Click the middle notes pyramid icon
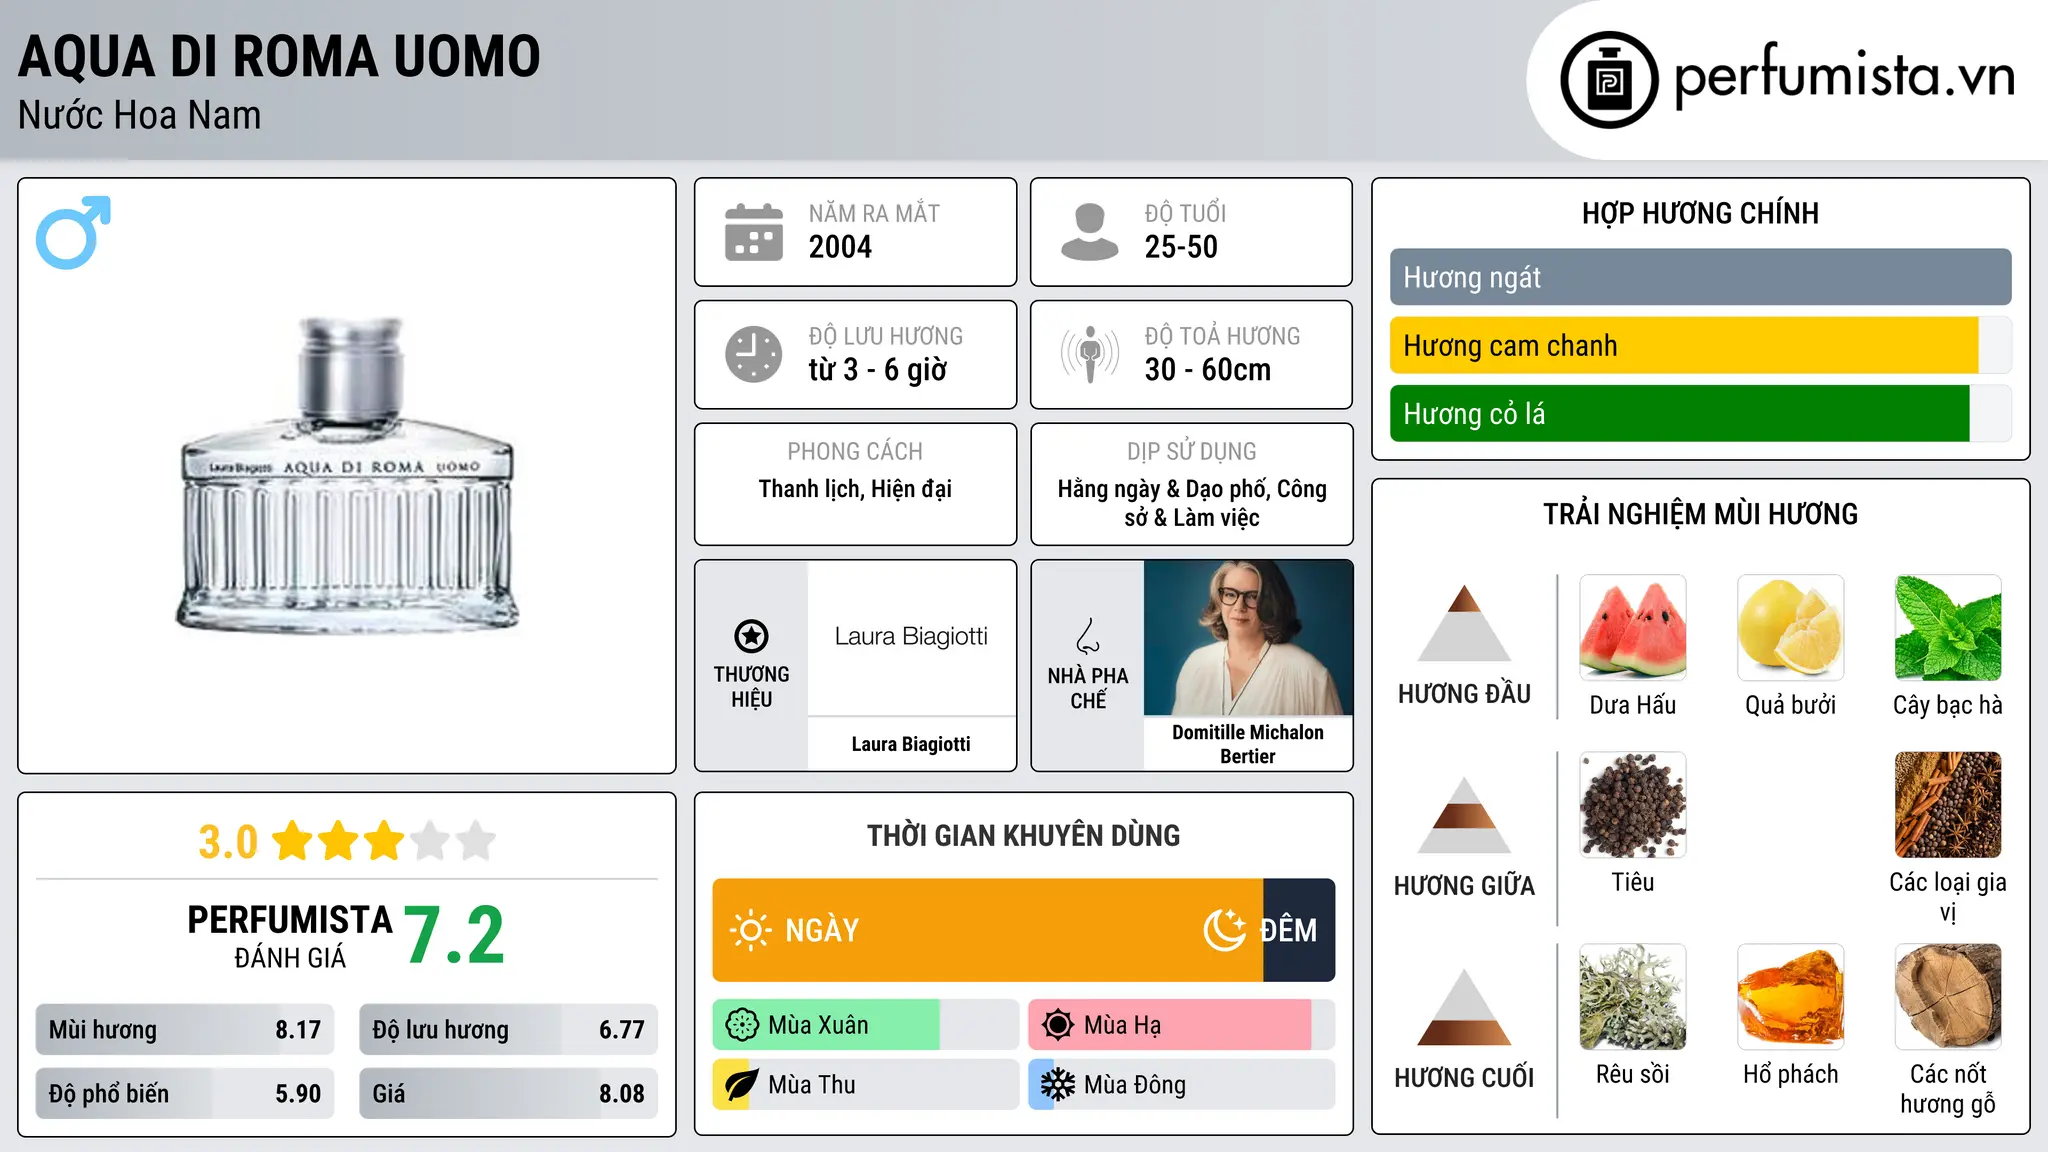 pos(1464,815)
